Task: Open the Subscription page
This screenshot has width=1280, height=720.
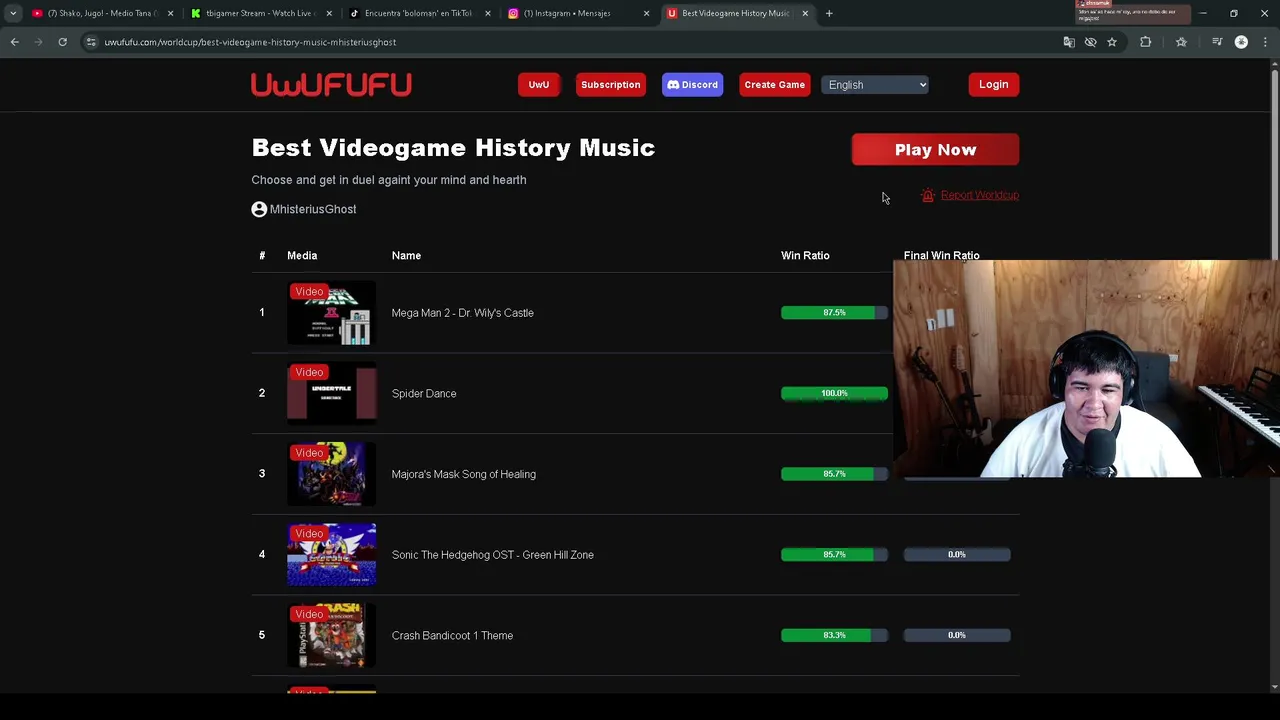Action: click(610, 85)
